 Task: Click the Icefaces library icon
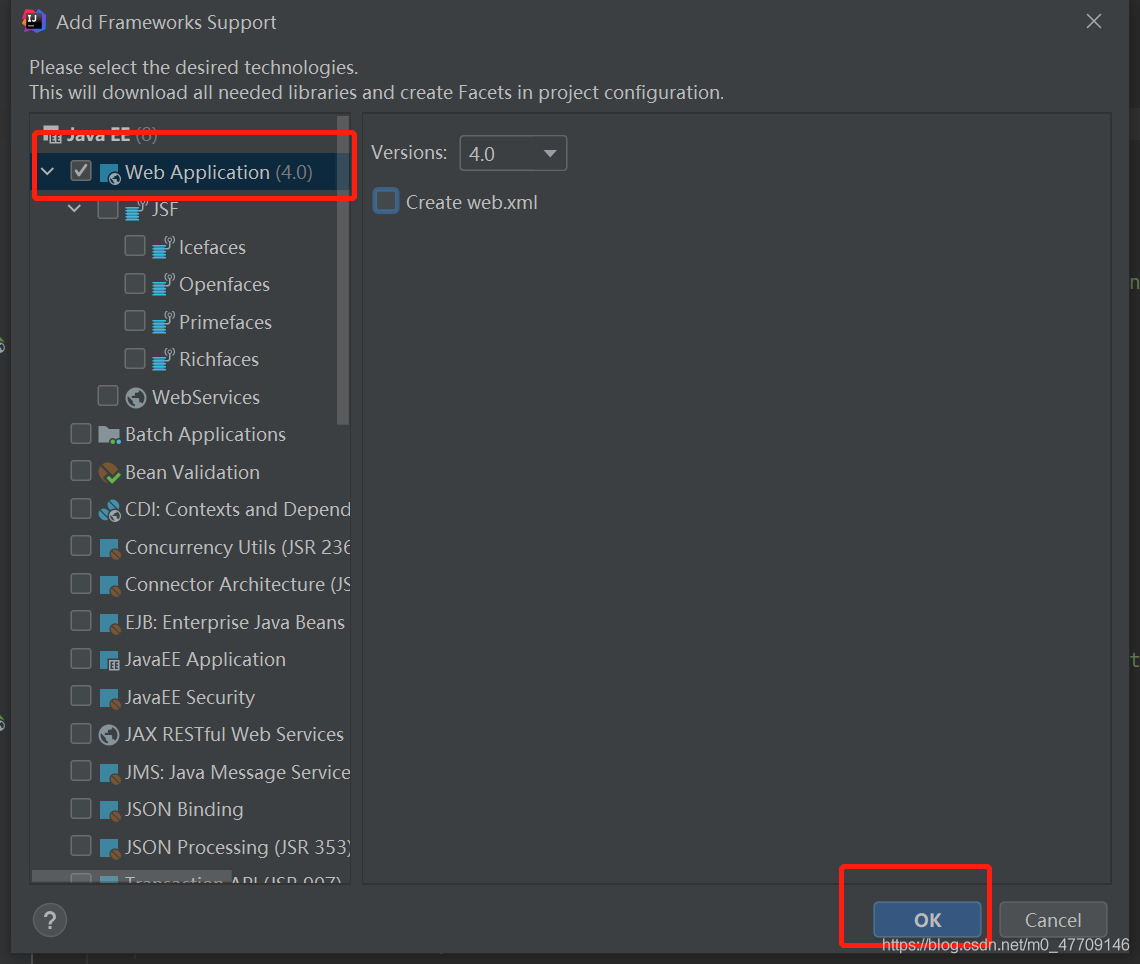pos(163,247)
